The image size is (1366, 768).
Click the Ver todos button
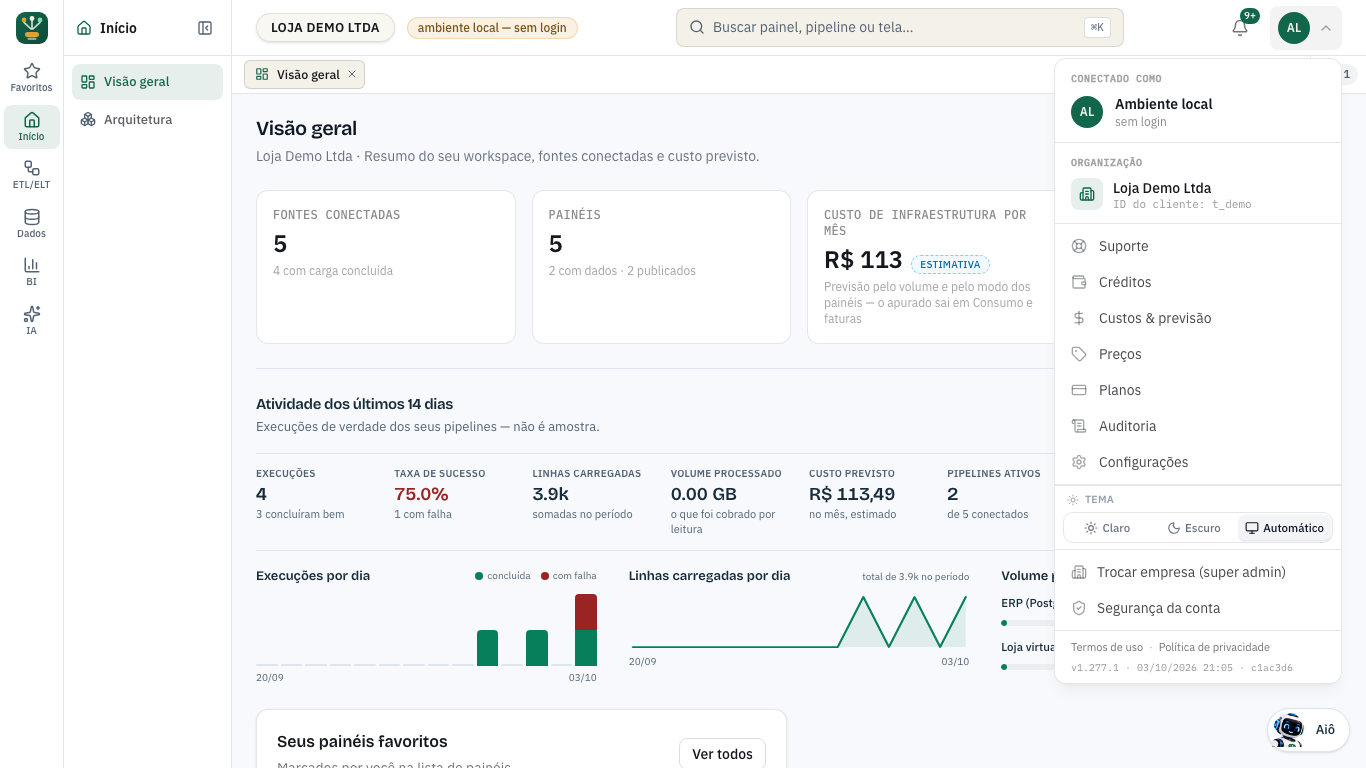pyautogui.click(x=722, y=754)
